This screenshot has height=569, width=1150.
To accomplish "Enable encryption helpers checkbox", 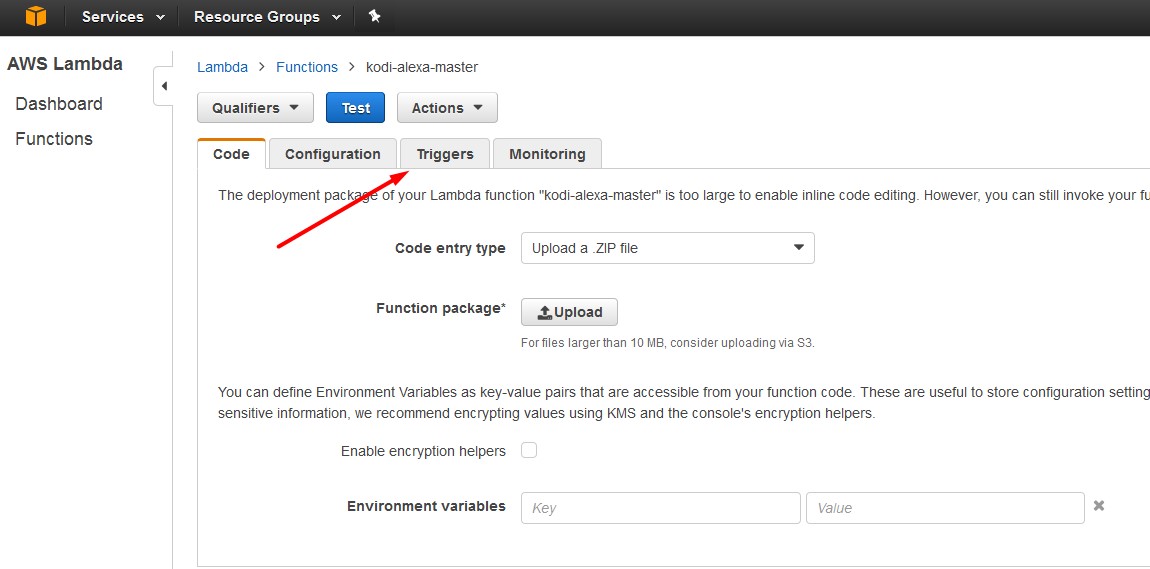I will pos(529,450).
